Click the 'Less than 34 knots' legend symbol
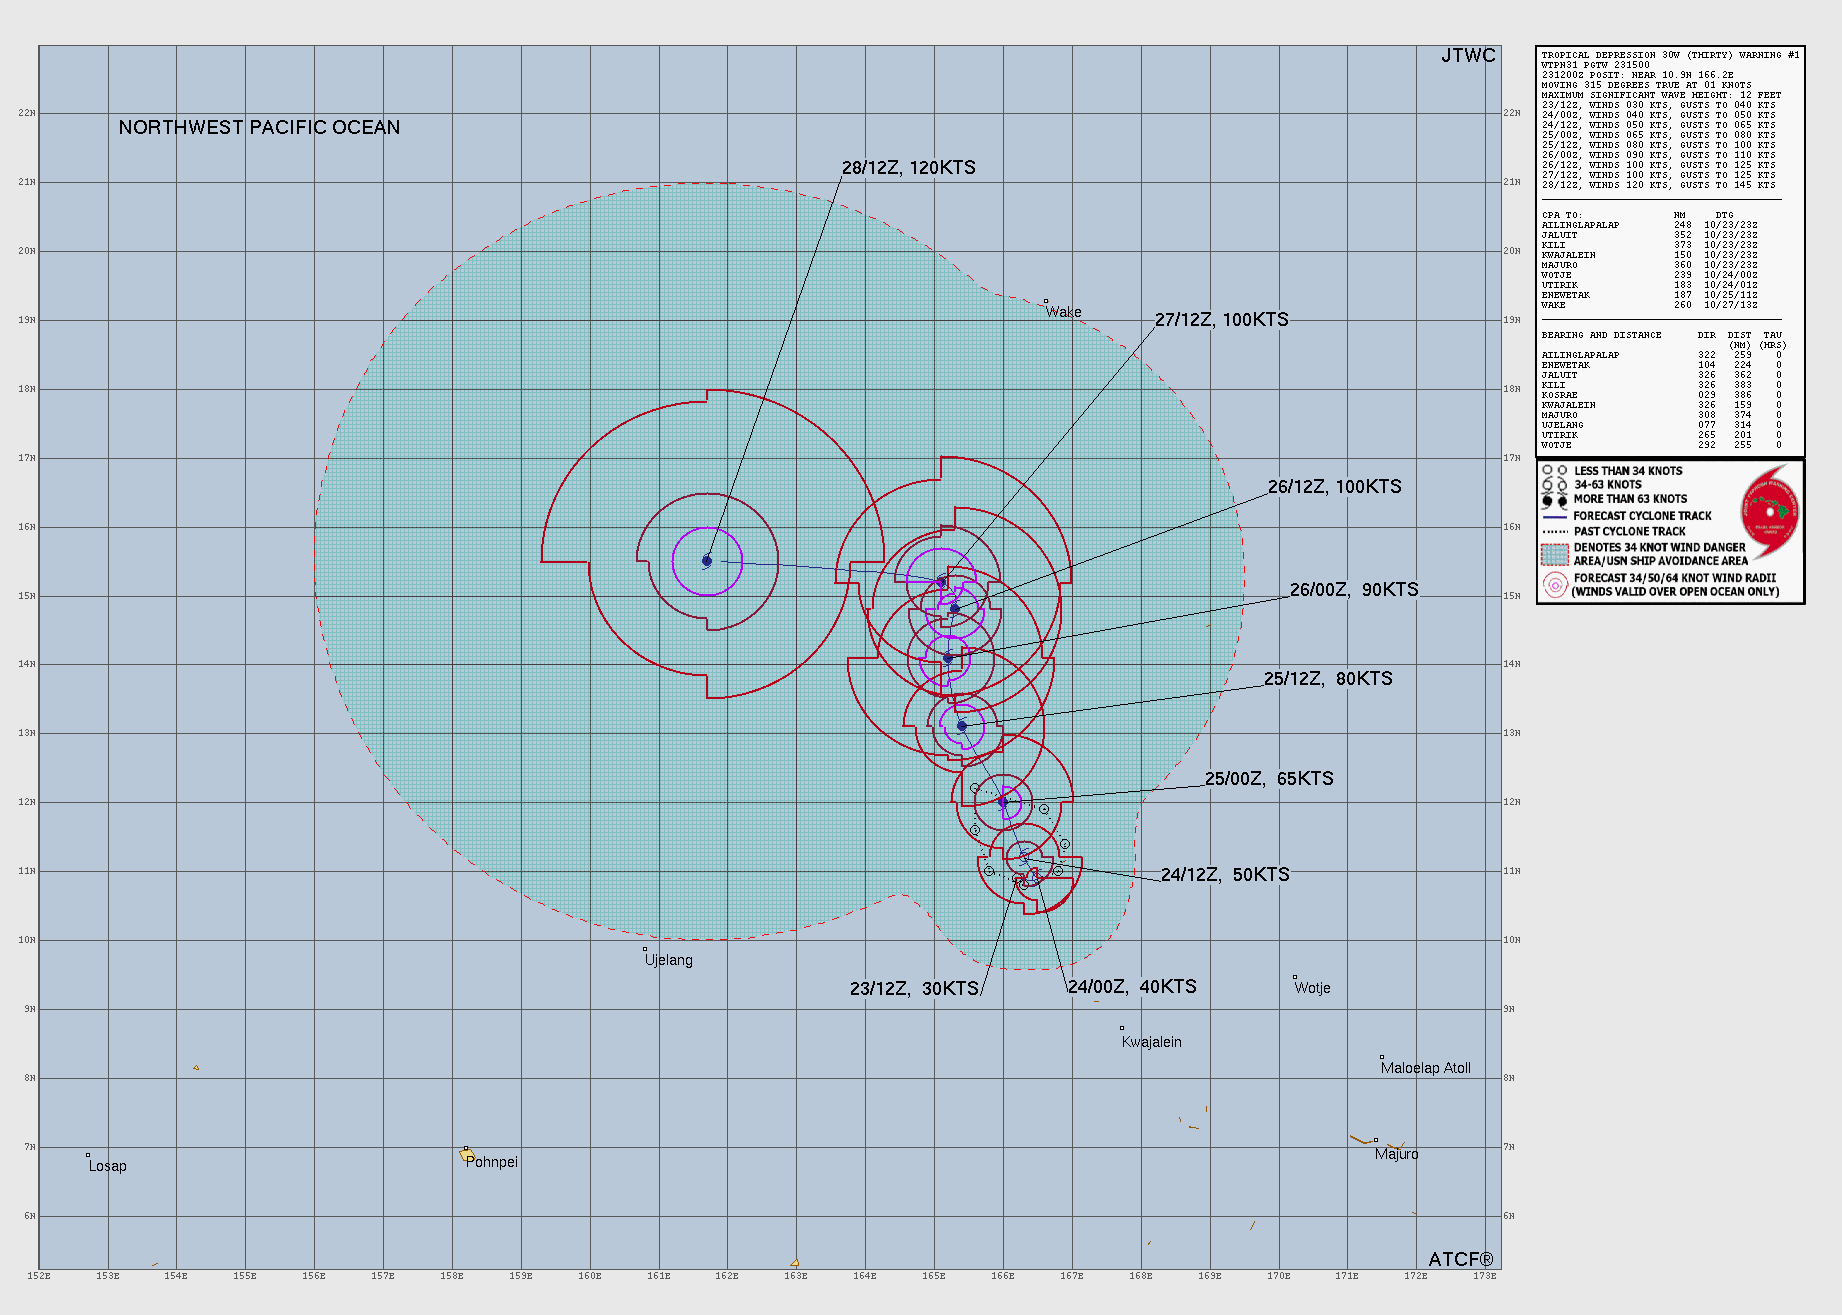Image resolution: width=1842 pixels, height=1315 pixels. pos(1555,471)
